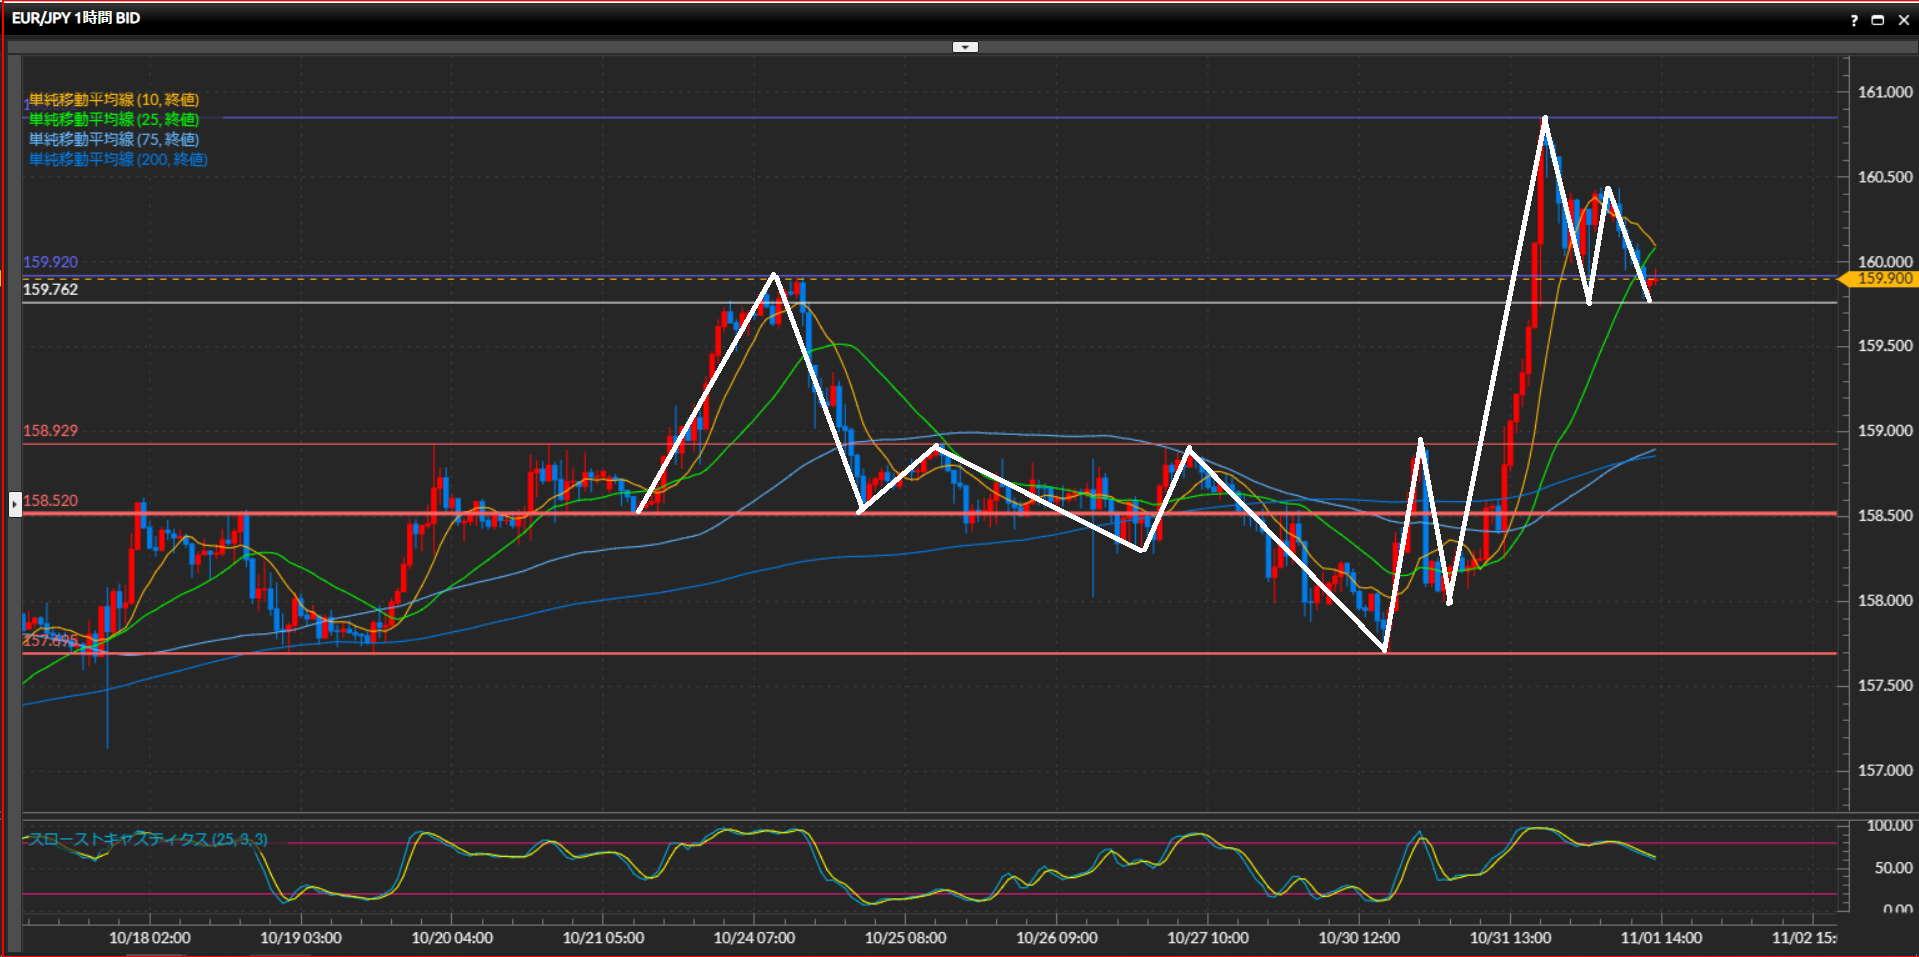Expand the left side panel arrow

click(x=15, y=504)
